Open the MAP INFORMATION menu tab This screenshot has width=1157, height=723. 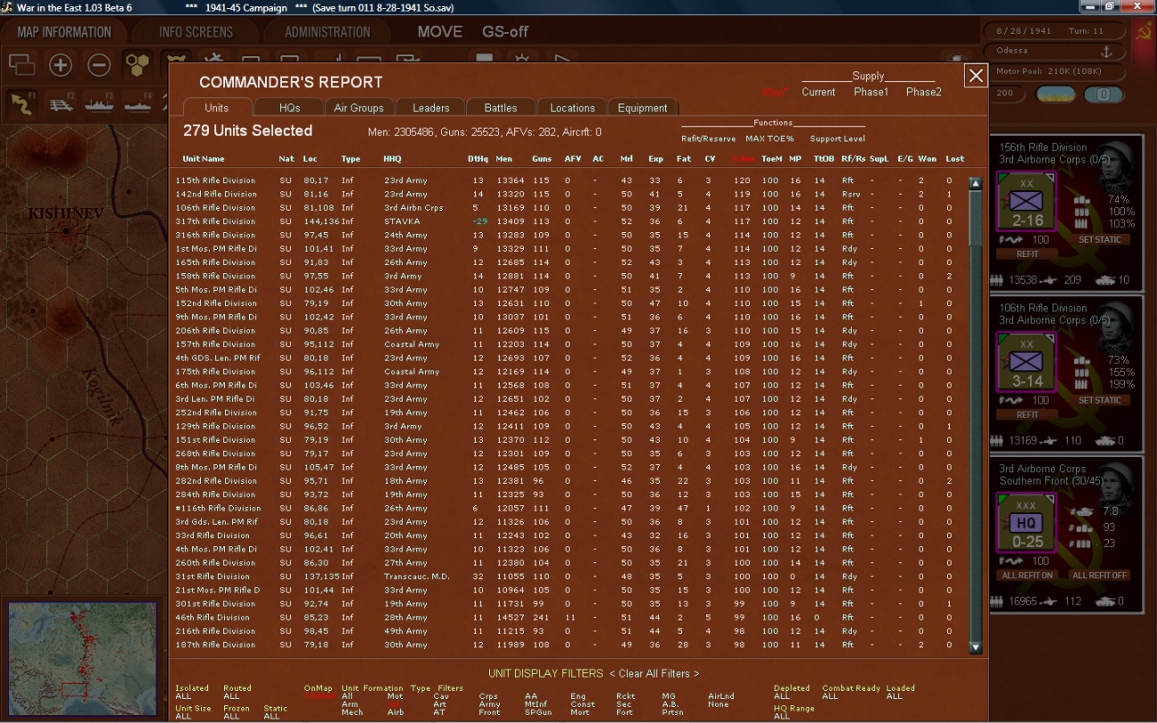[64, 32]
